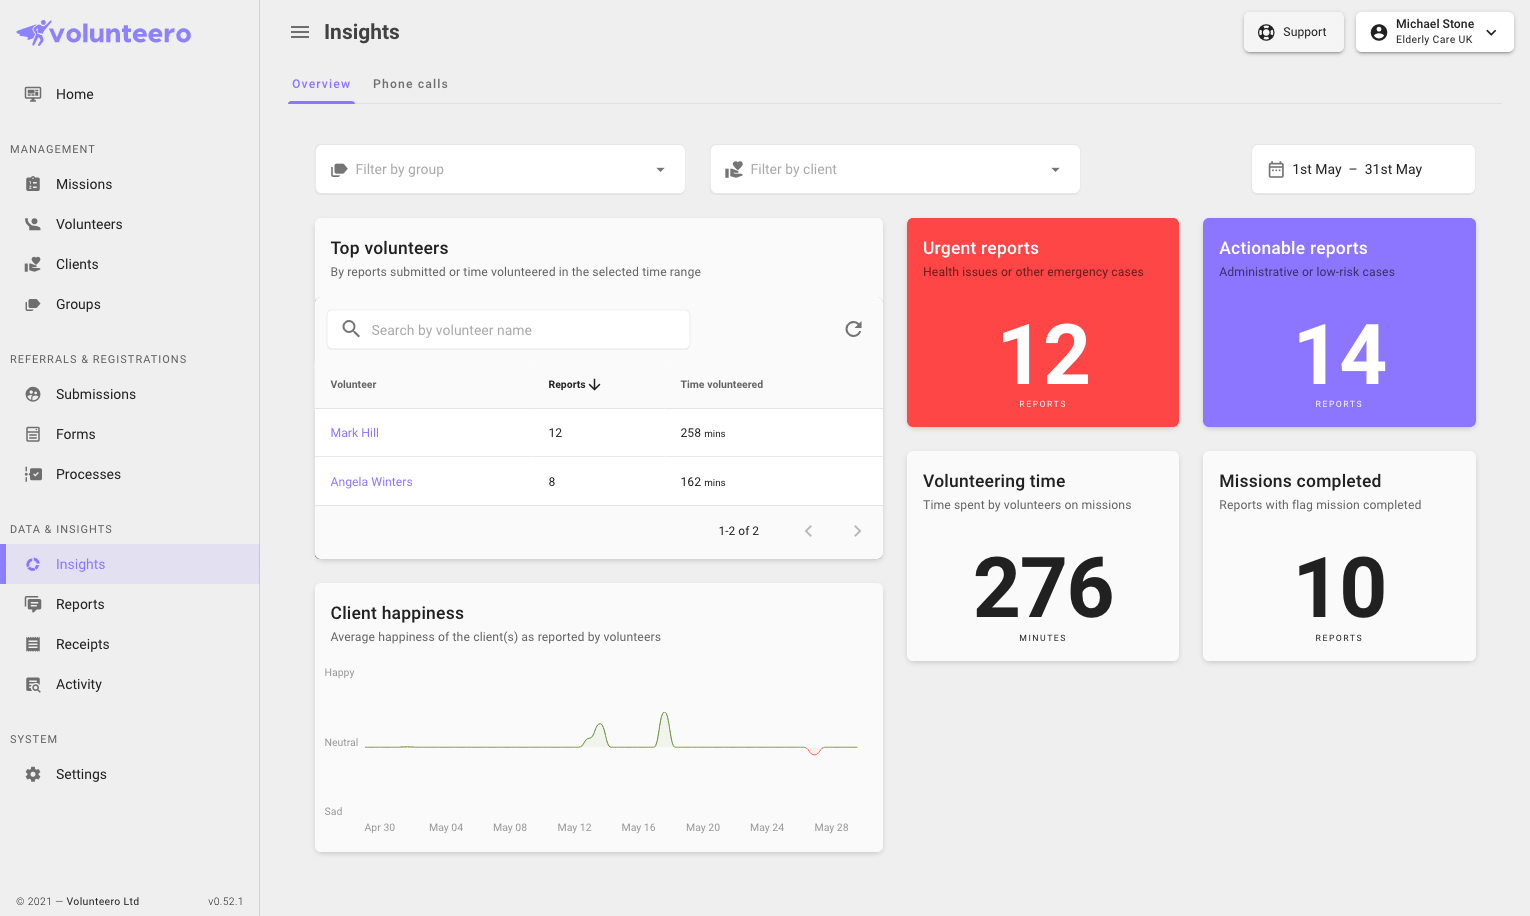The width and height of the screenshot is (1530, 916).
Task: Select the Volunteers sidebar icon
Action: 34,224
